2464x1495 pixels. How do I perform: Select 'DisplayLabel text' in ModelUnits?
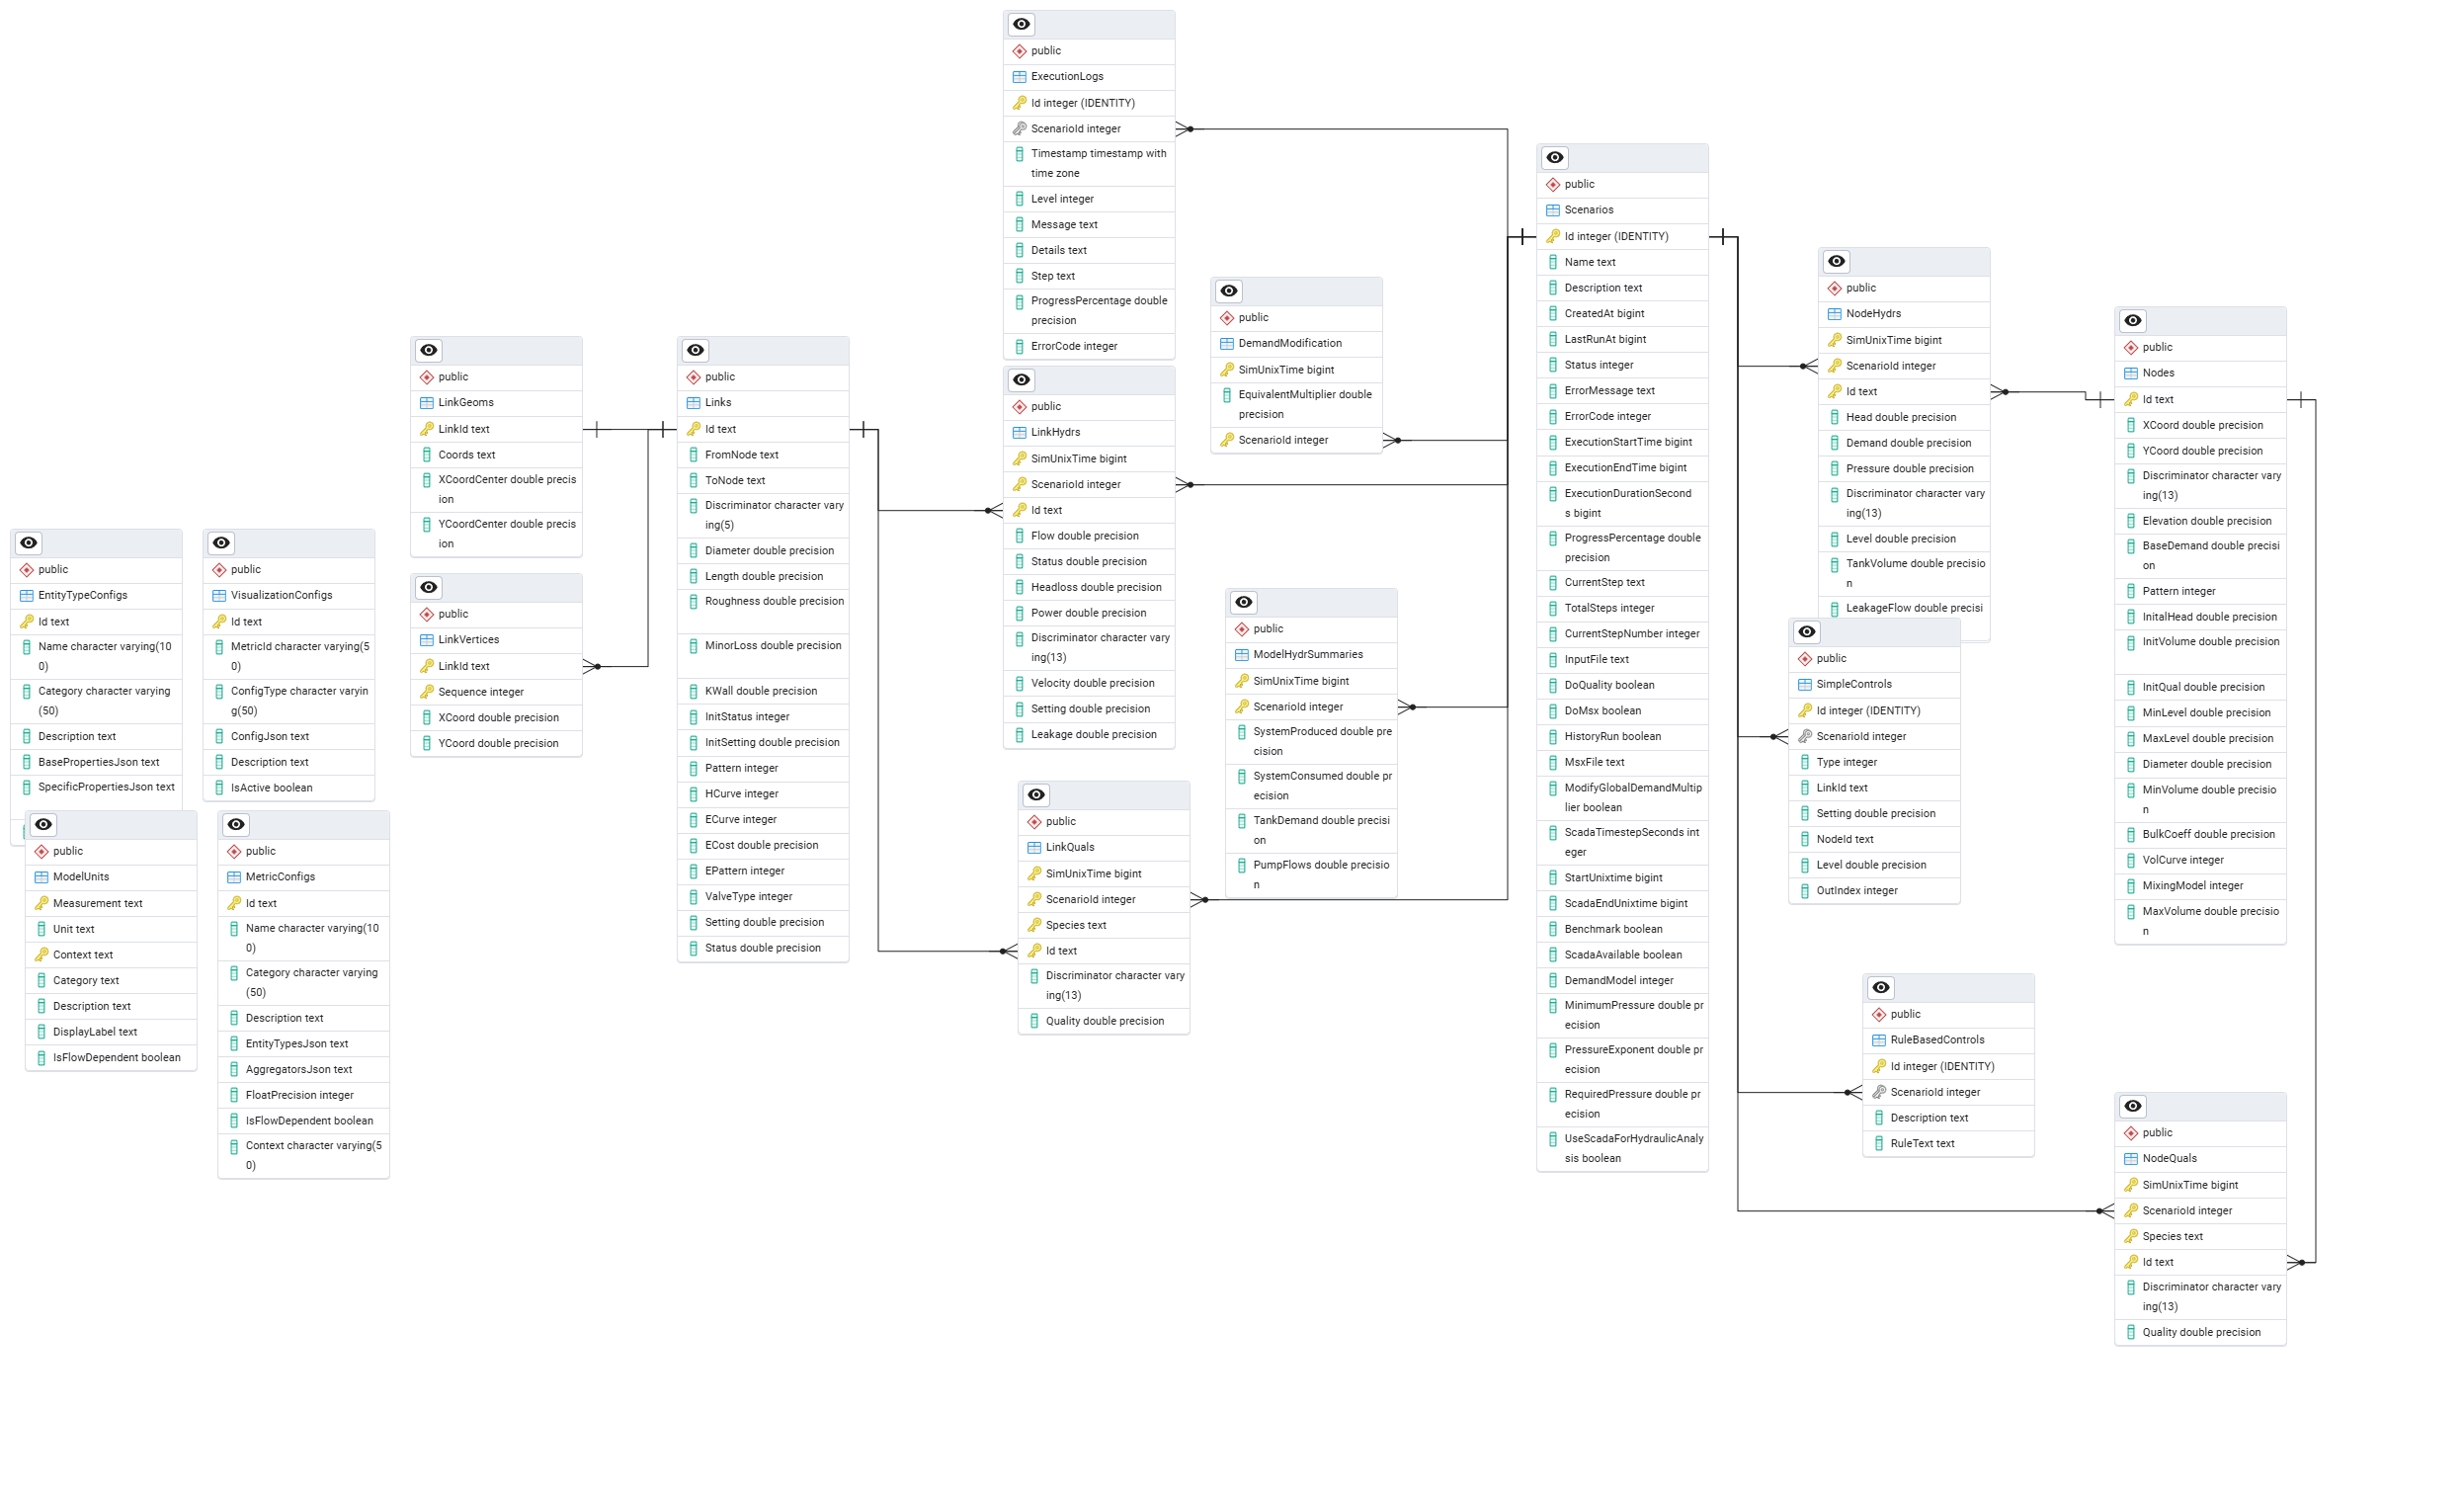pyautogui.click(x=111, y=1032)
